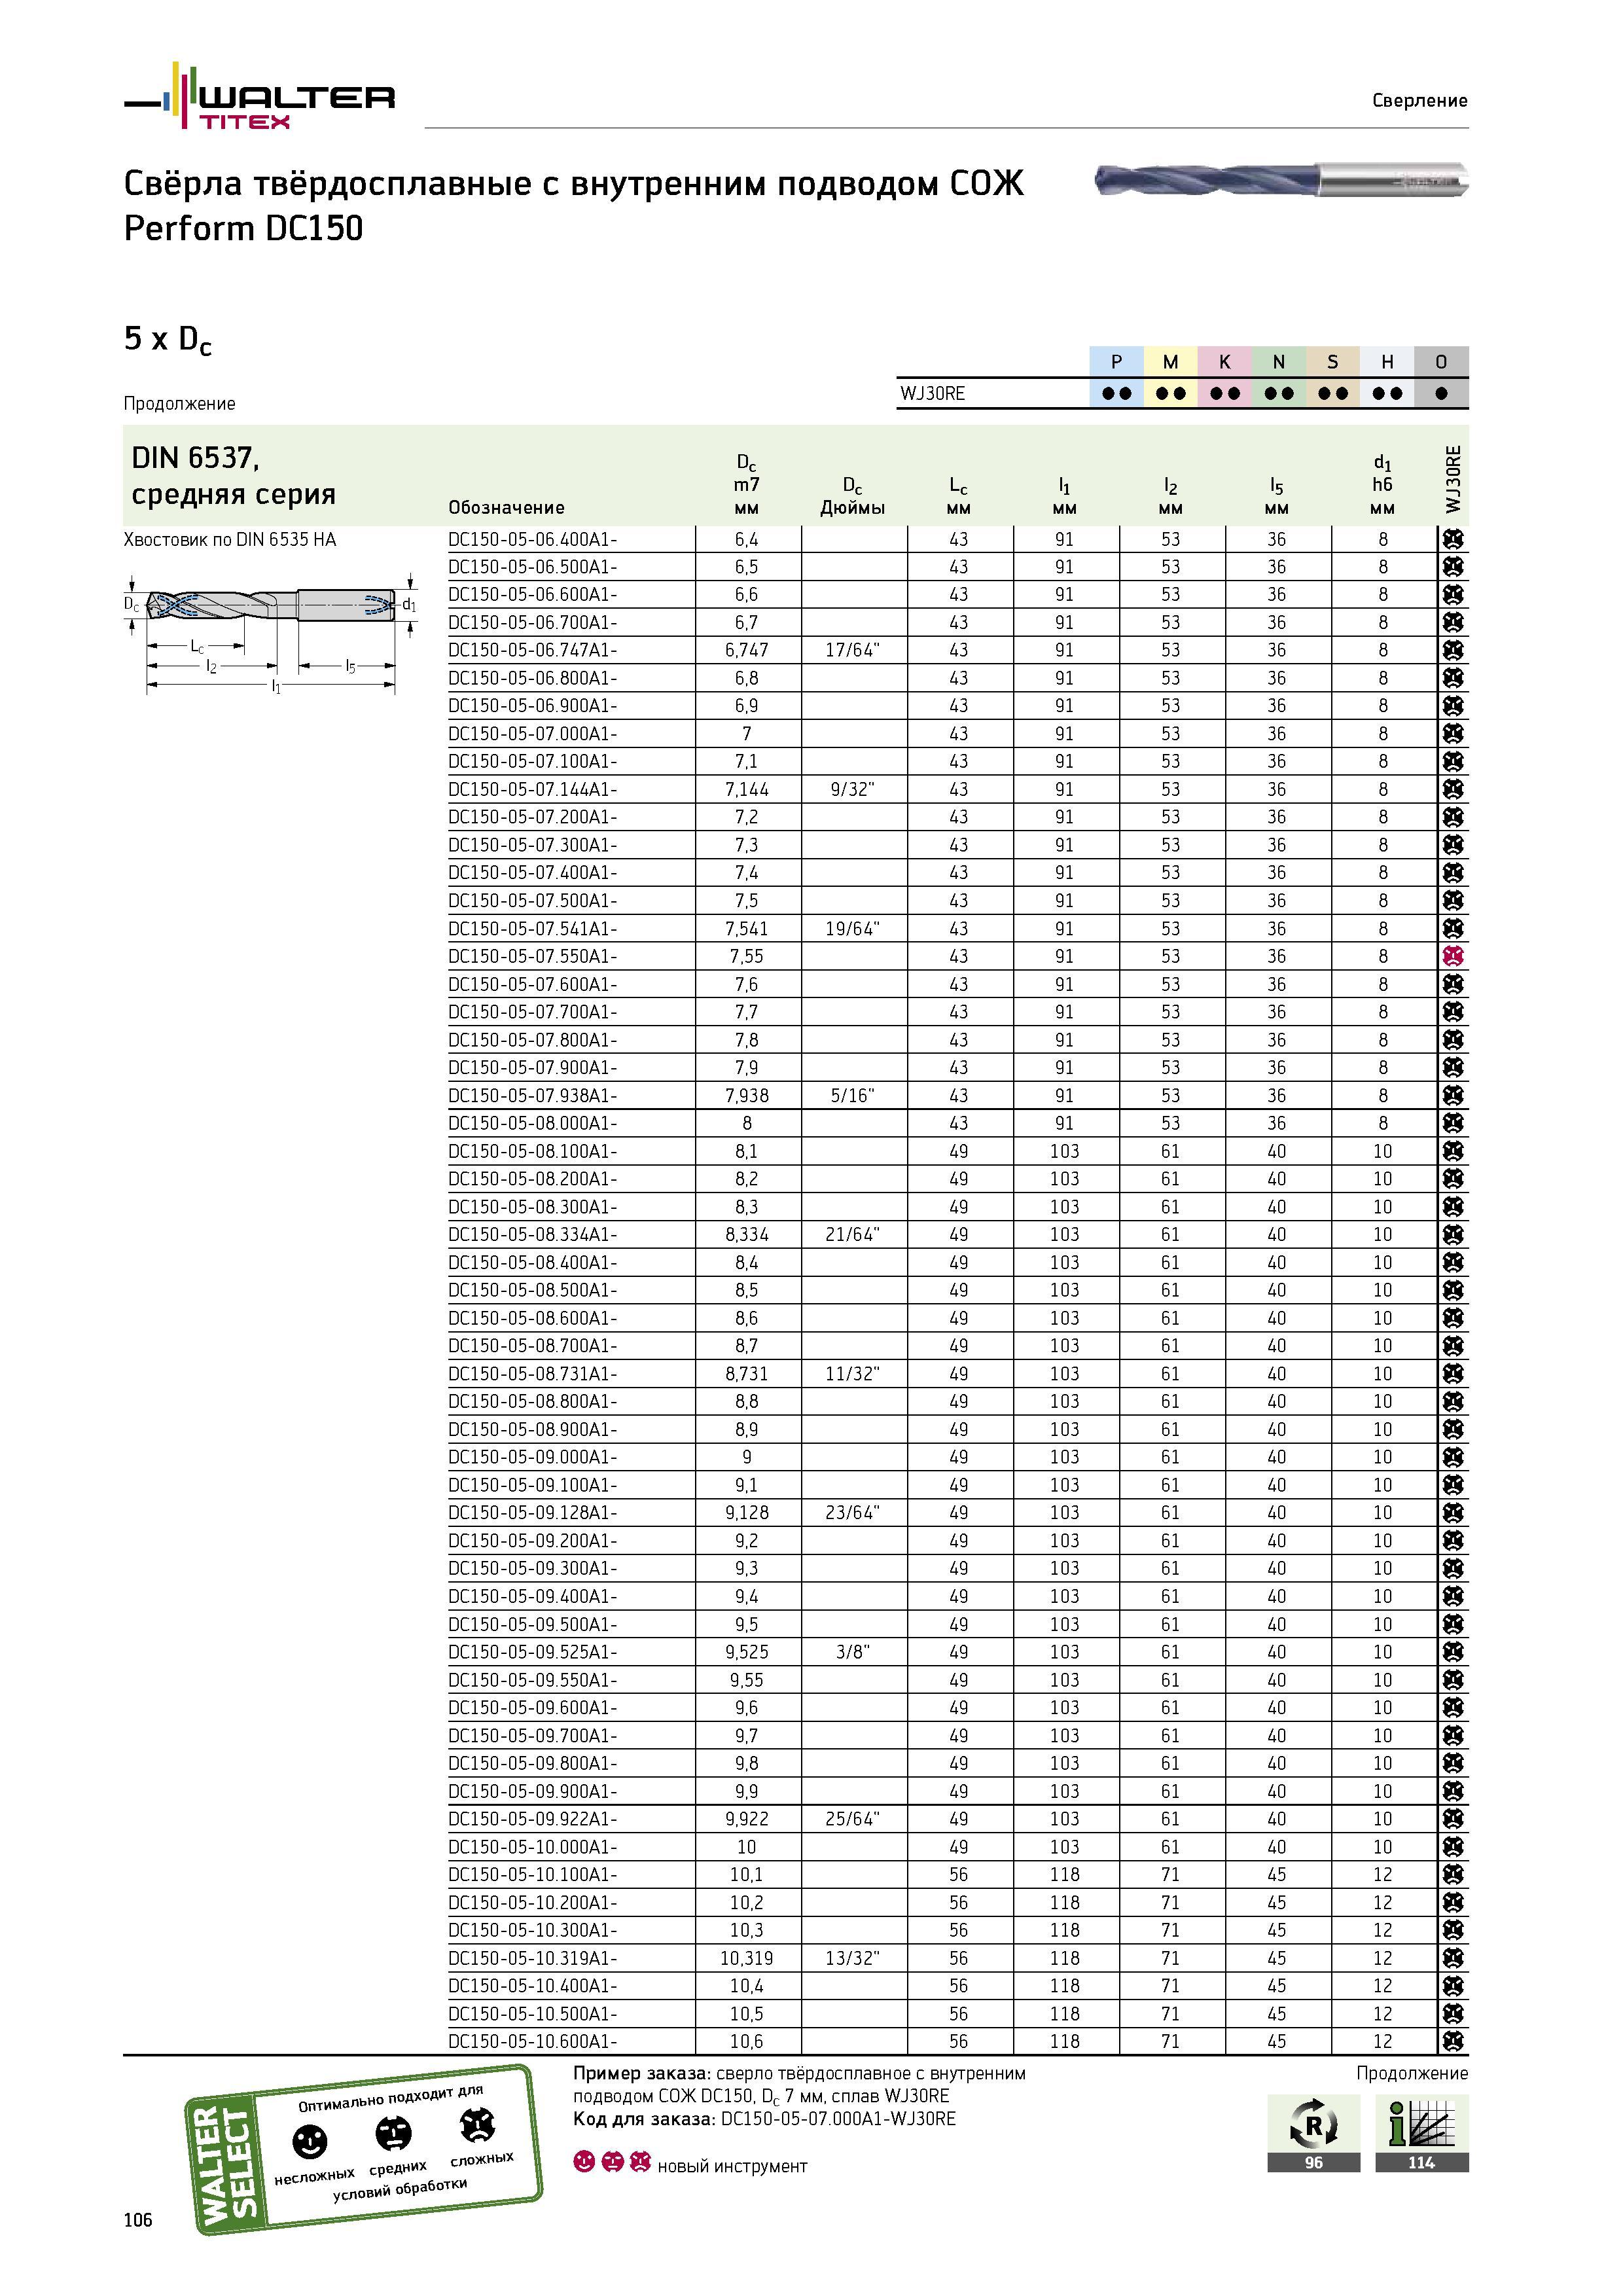The image size is (1623, 2296).
Task: Click the inch value 23/64"
Action: (x=852, y=1513)
